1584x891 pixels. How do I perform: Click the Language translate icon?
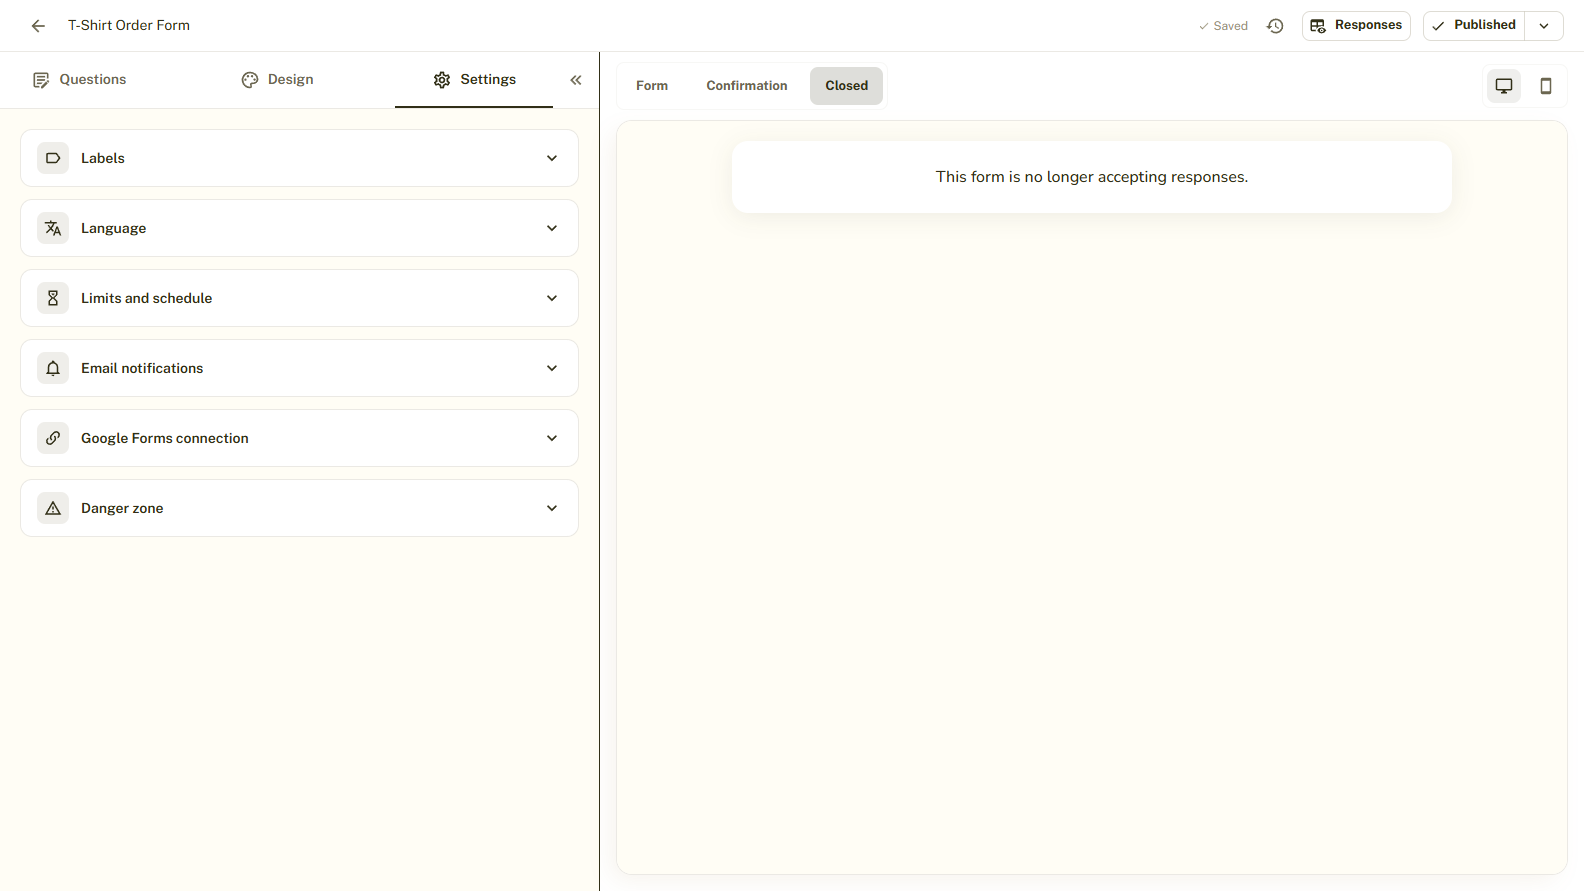click(x=53, y=228)
